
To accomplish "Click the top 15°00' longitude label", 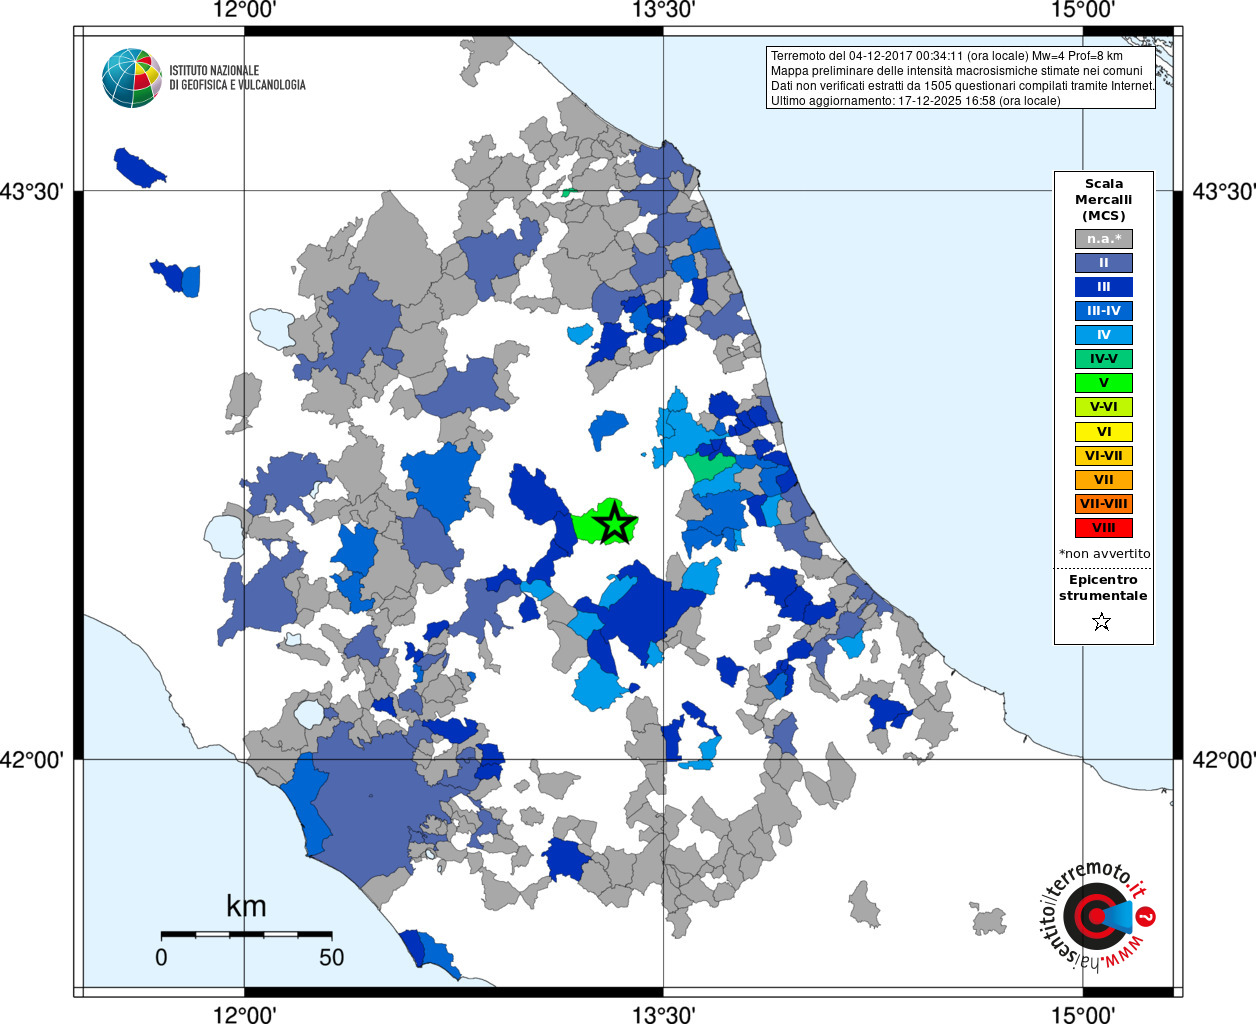I will pyautogui.click(x=1083, y=10).
